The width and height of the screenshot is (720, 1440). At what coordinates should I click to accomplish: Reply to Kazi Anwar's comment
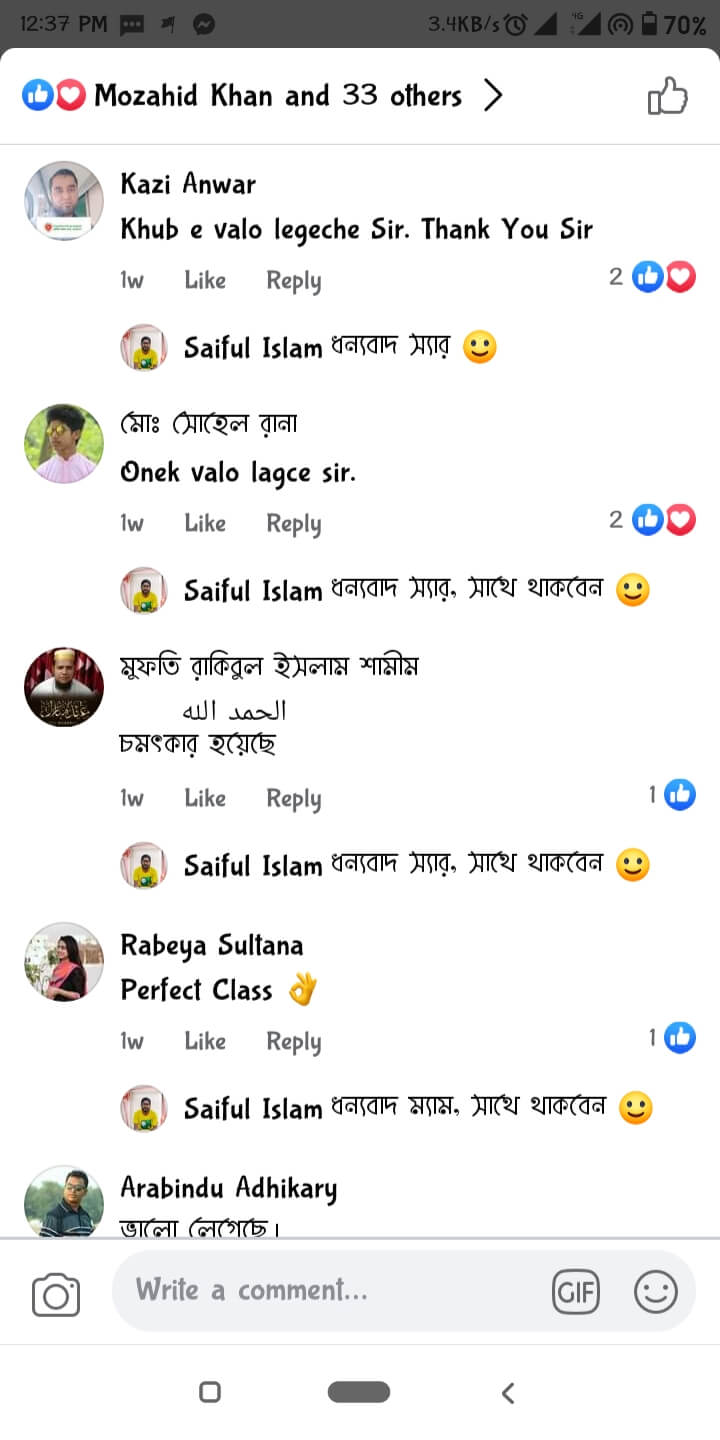click(x=293, y=281)
